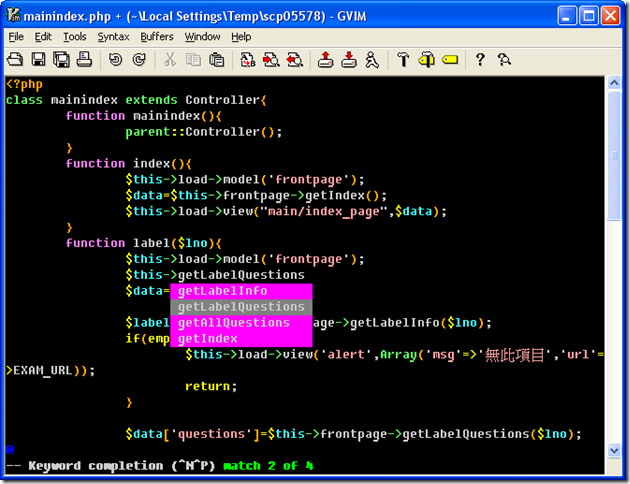This screenshot has width=630, height=484.
Task: Click 'function mainindex(){' line
Action: [x=143, y=116]
